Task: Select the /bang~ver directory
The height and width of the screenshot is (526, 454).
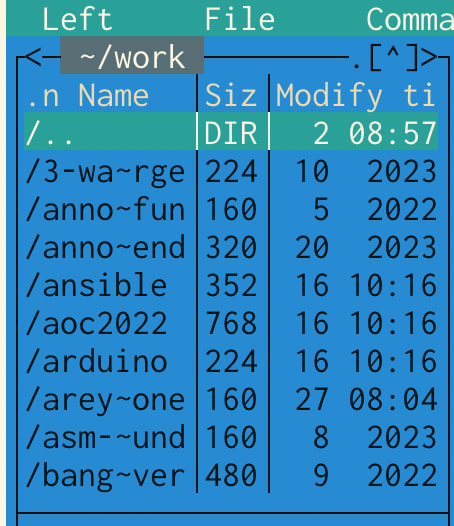Action: tap(231, 475)
